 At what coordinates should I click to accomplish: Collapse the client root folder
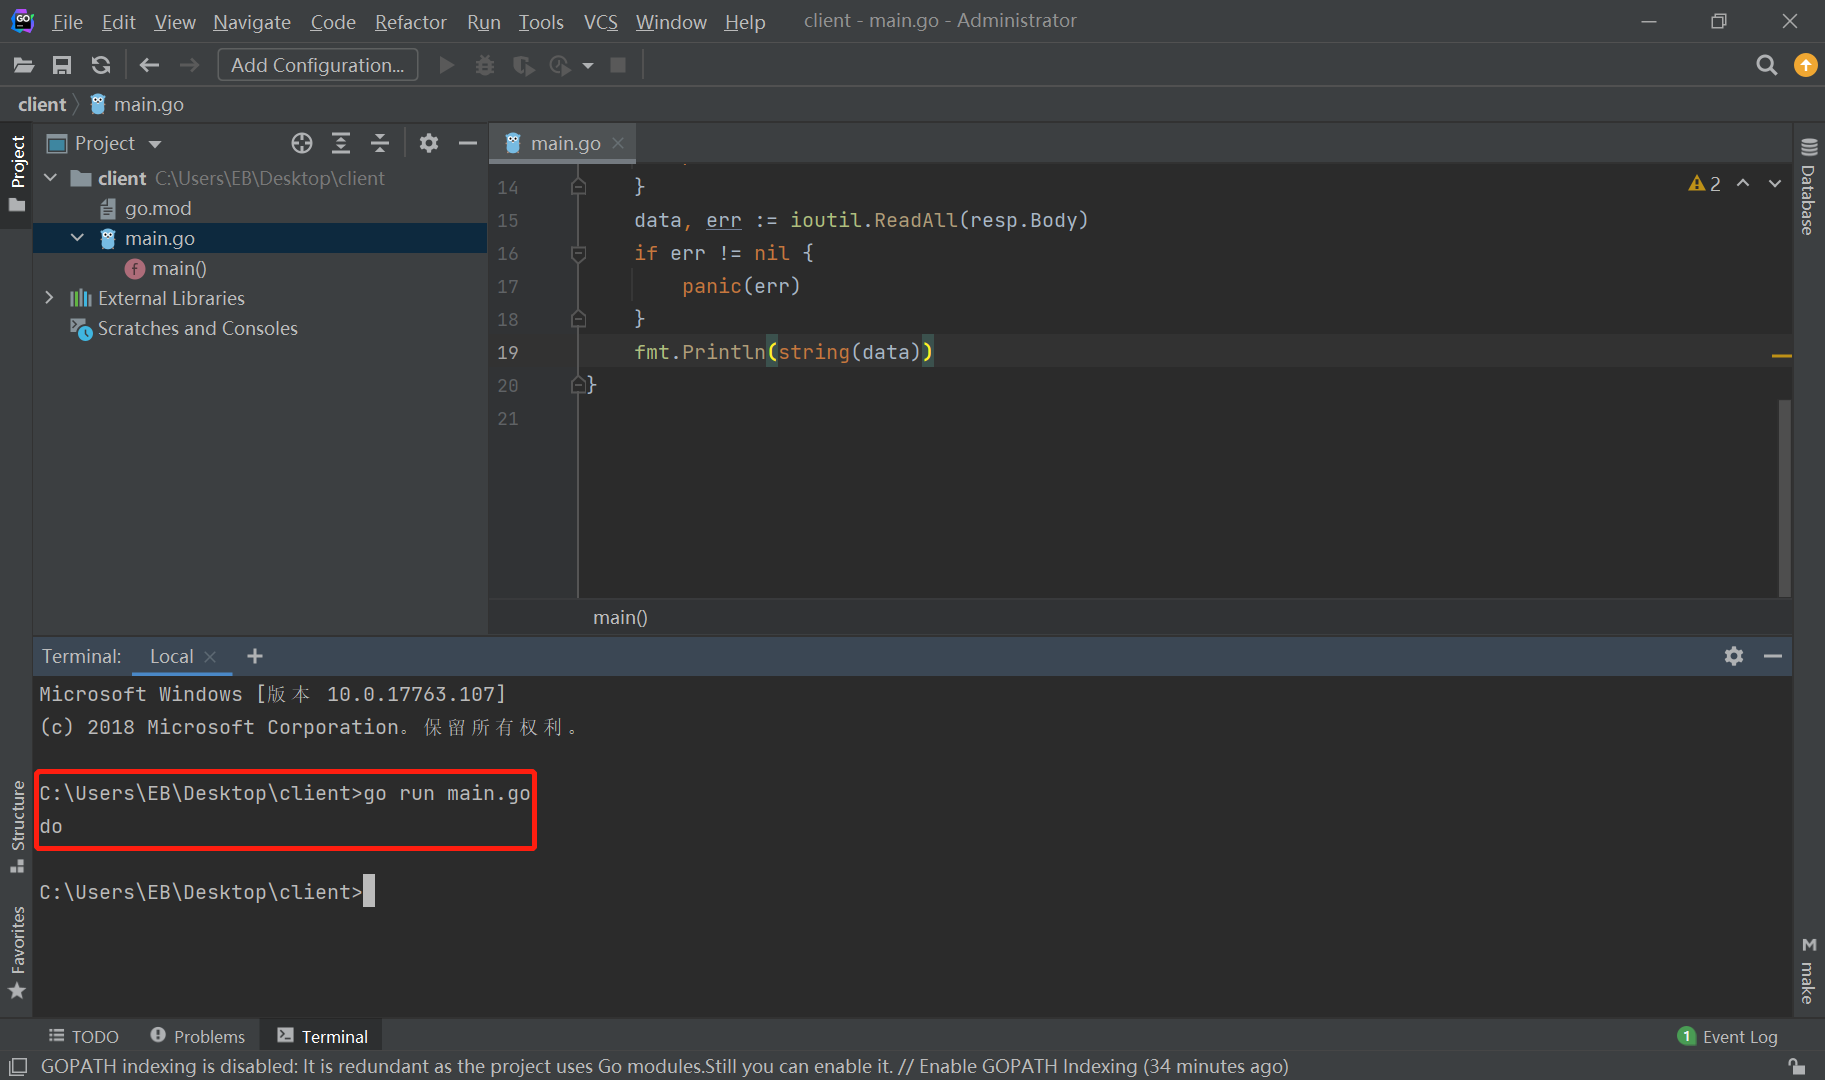coord(51,178)
